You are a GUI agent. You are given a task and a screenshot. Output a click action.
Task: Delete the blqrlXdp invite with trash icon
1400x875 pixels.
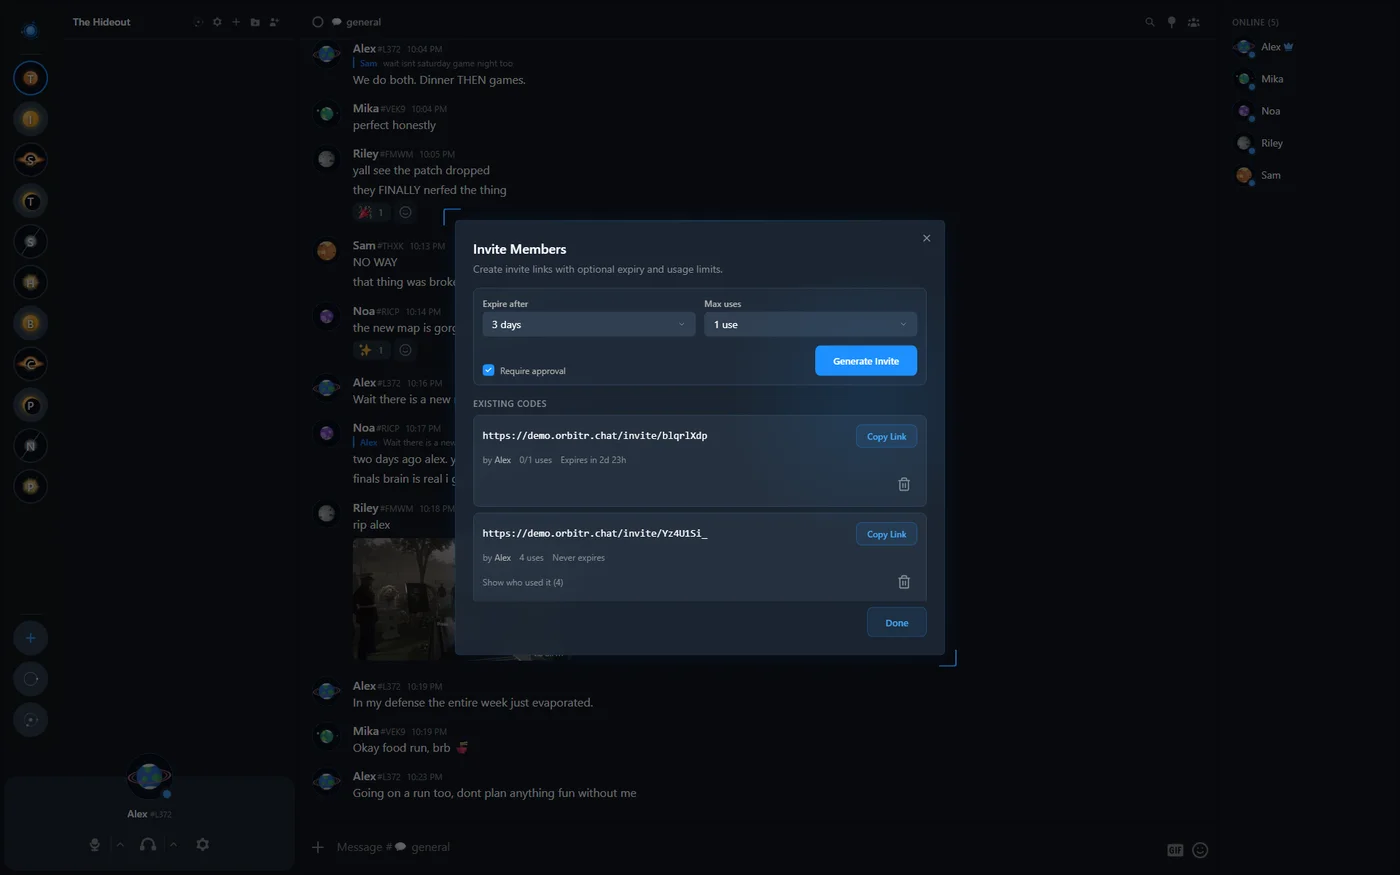pos(904,484)
